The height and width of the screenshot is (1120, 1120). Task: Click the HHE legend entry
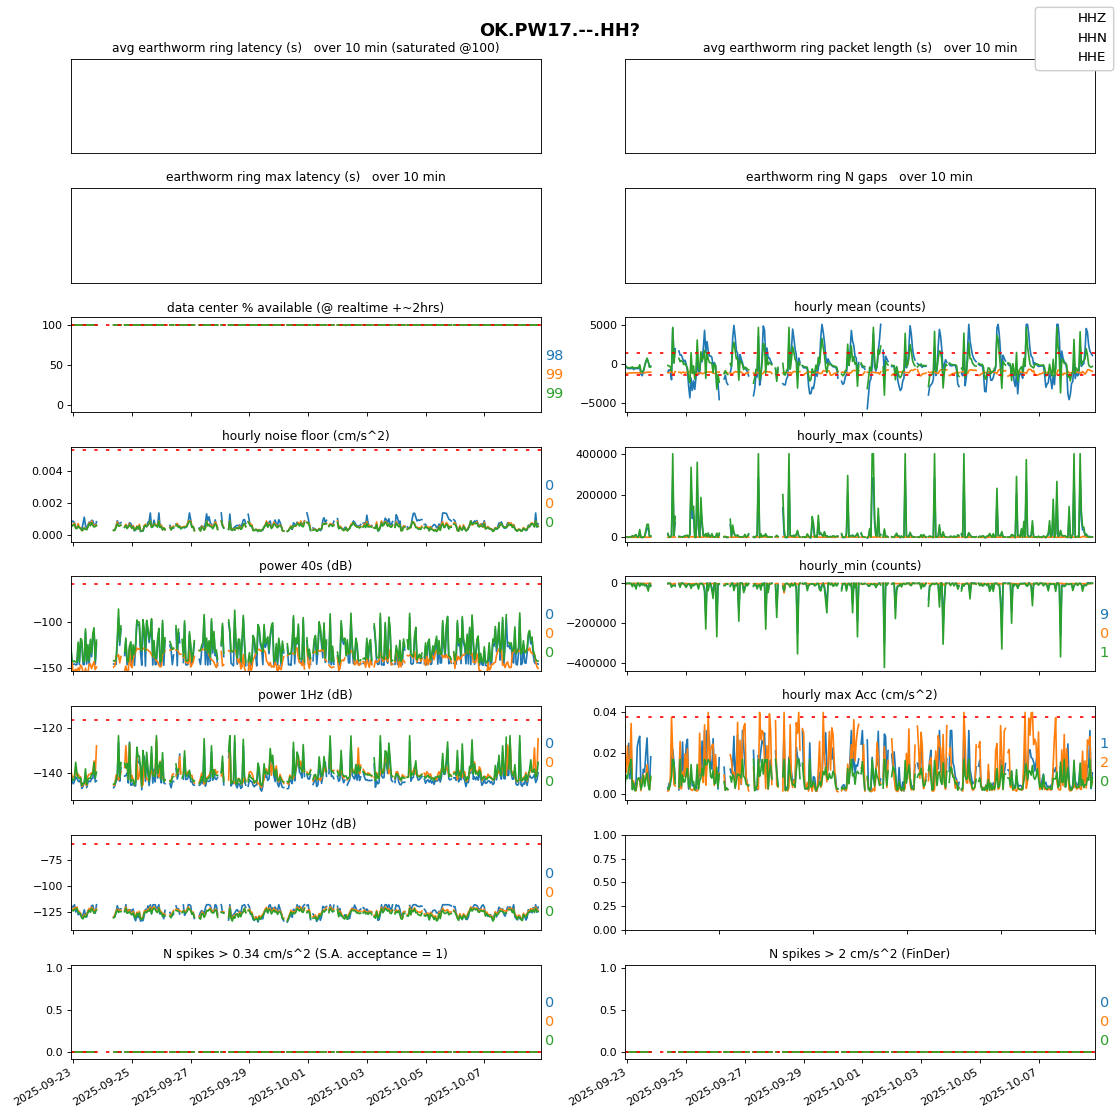pyautogui.click(x=1091, y=57)
